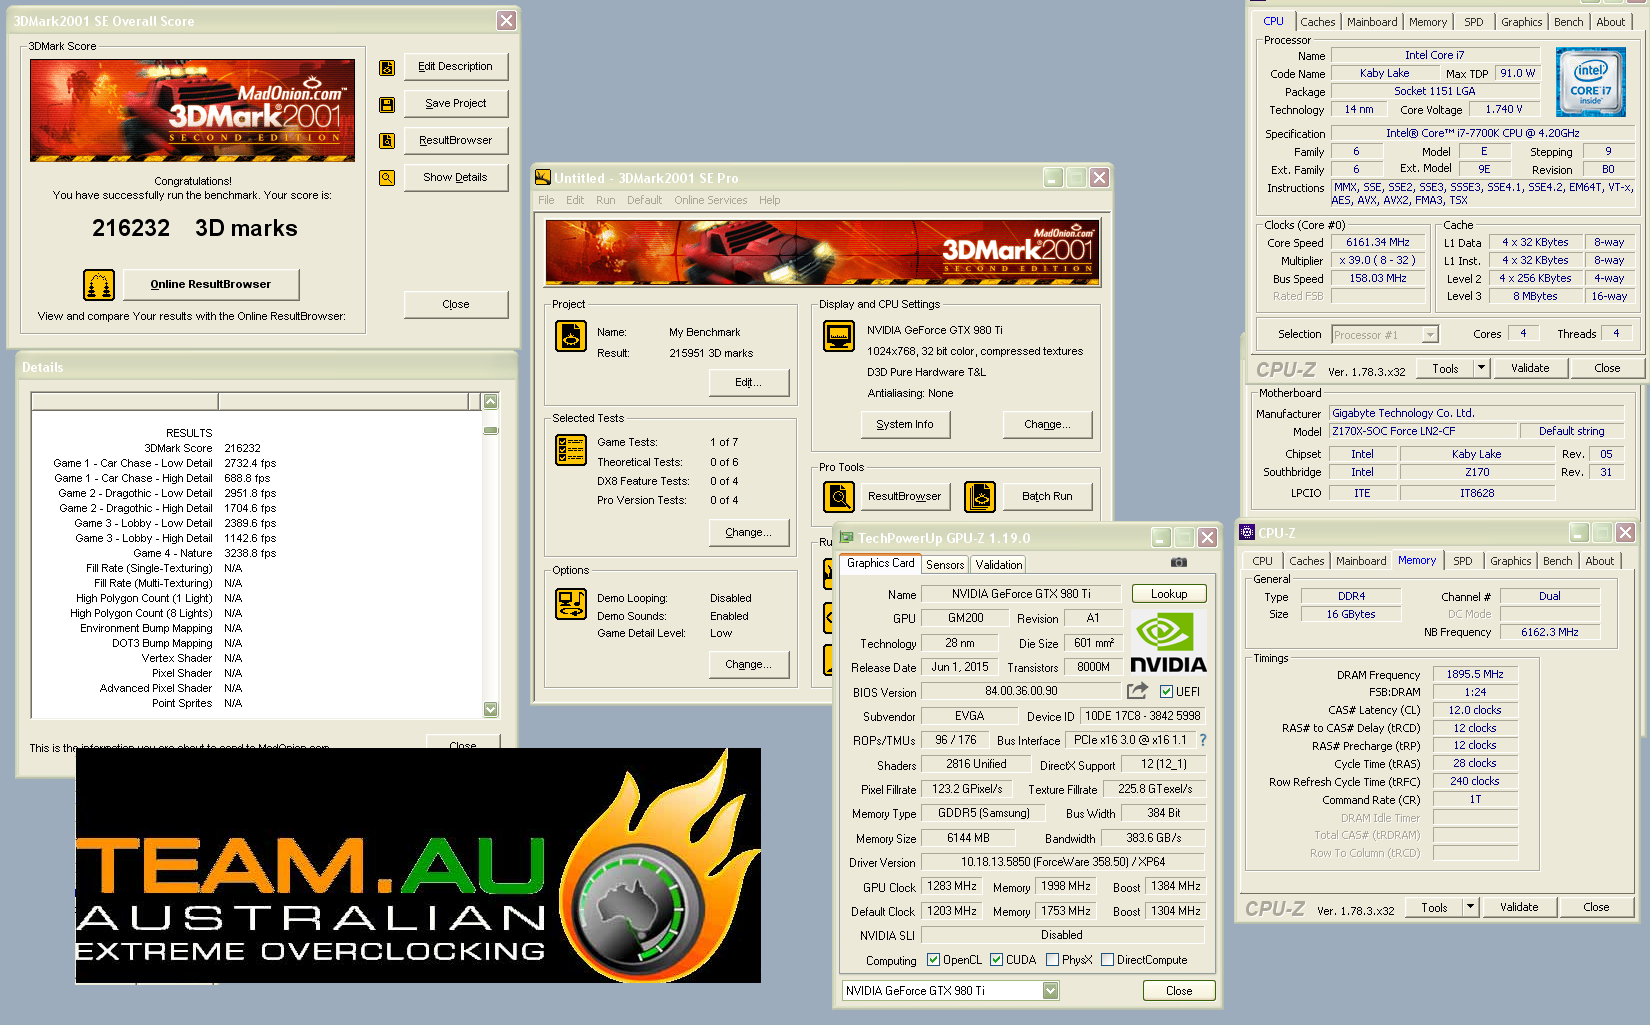Click Show Details button
1650x1025 pixels.
pyautogui.click(x=455, y=178)
